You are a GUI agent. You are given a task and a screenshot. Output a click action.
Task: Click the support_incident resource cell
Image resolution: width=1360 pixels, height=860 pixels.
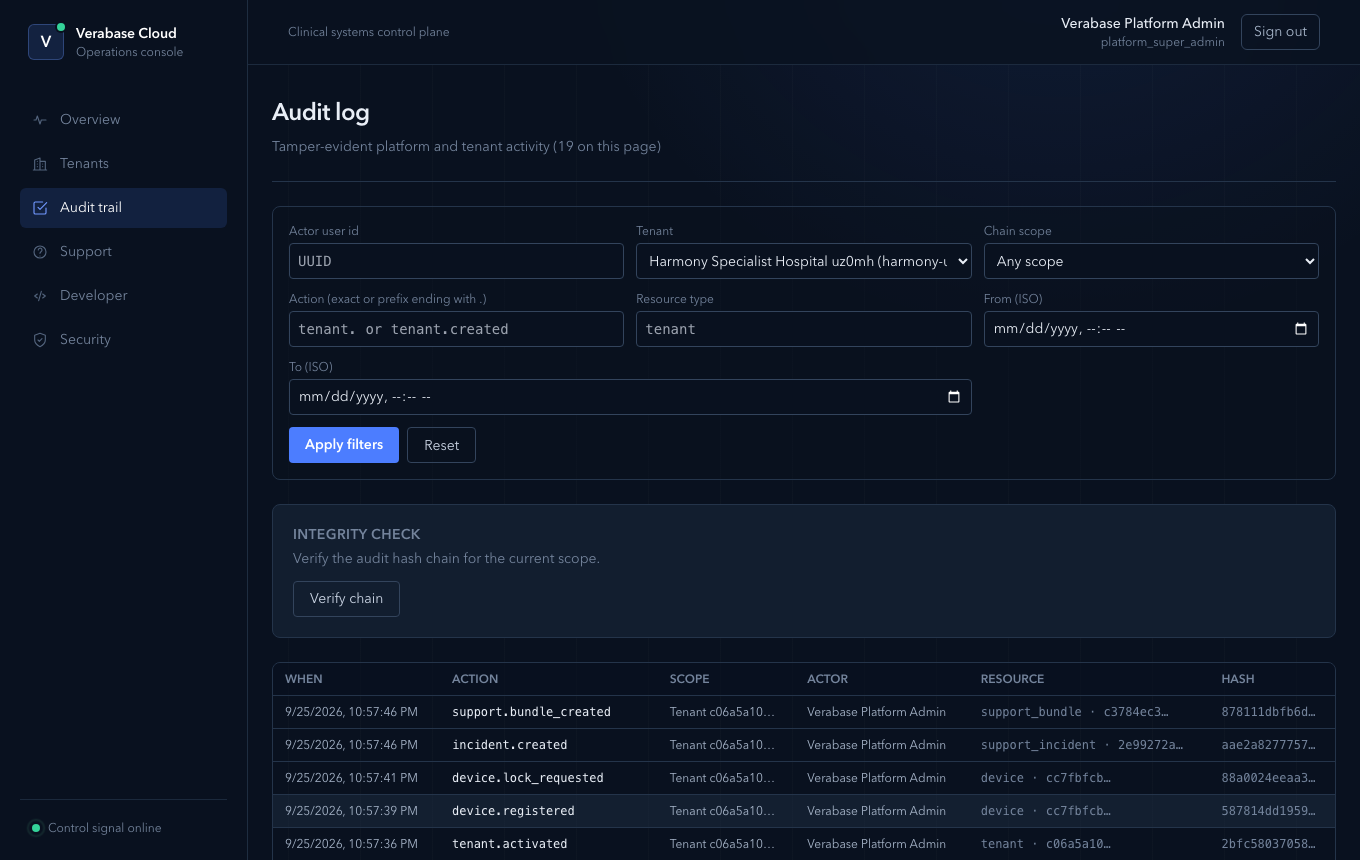(x=1082, y=745)
